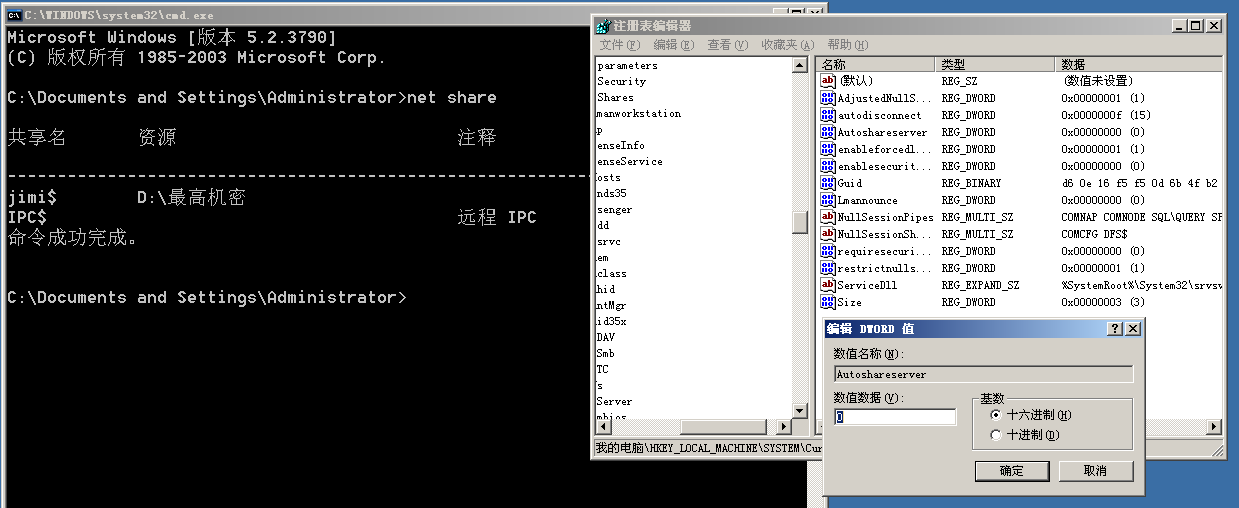This screenshot has height=508, width=1239.
Task: Click the enableforcedl... DWORD value icon
Action: (827, 149)
